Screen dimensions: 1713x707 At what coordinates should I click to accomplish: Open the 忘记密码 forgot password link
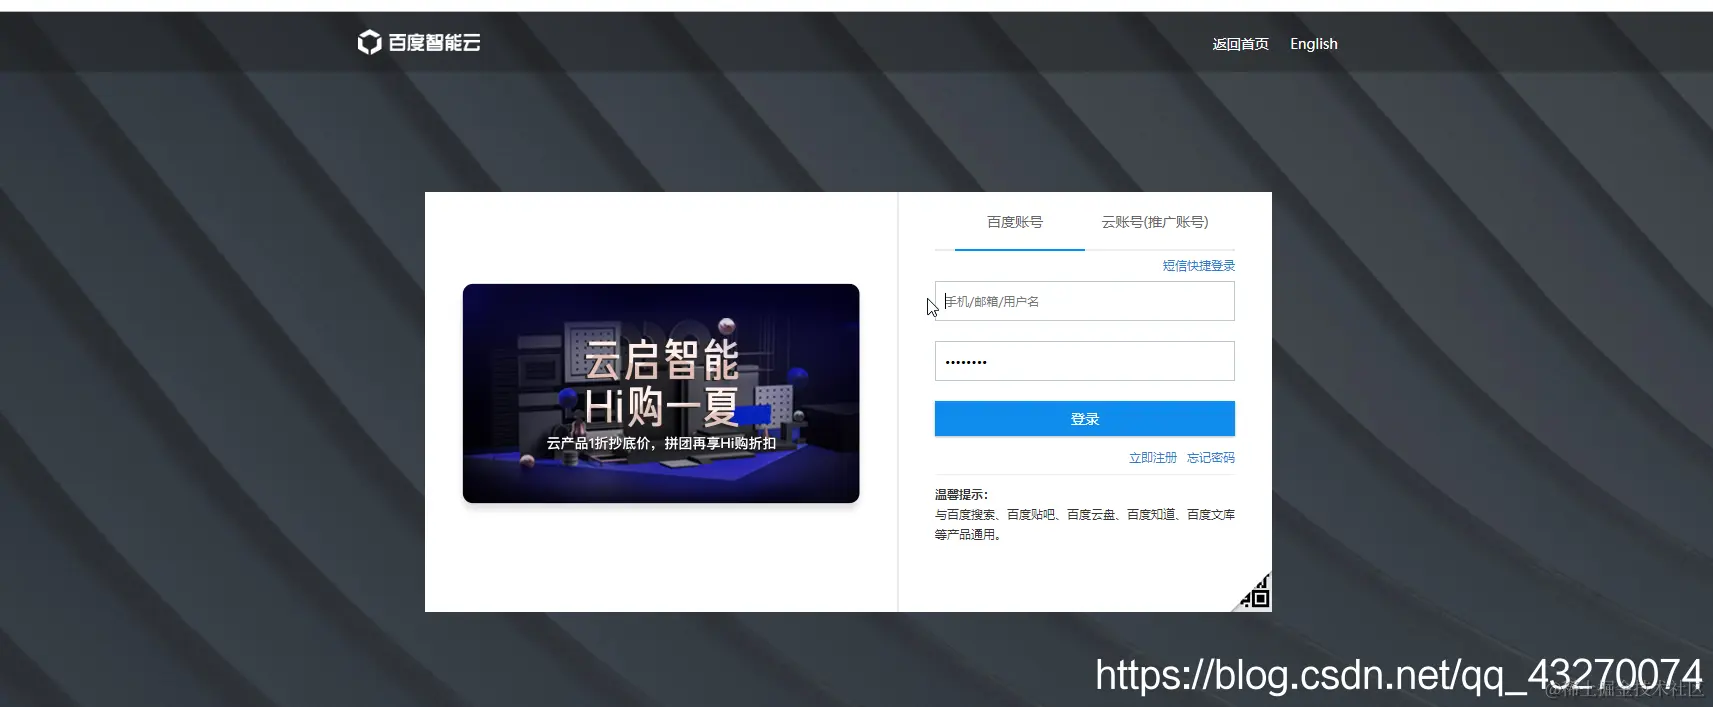1211,458
